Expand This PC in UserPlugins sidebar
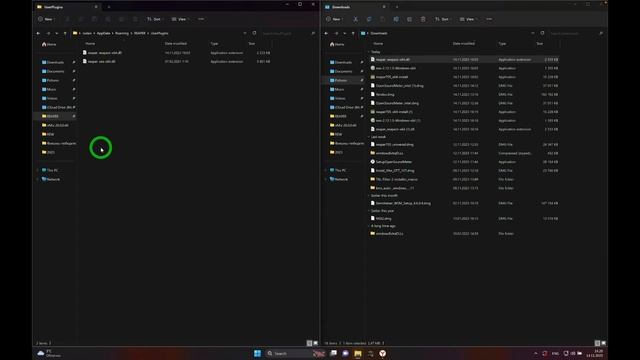640x360 pixels. pyautogui.click(x=38, y=170)
